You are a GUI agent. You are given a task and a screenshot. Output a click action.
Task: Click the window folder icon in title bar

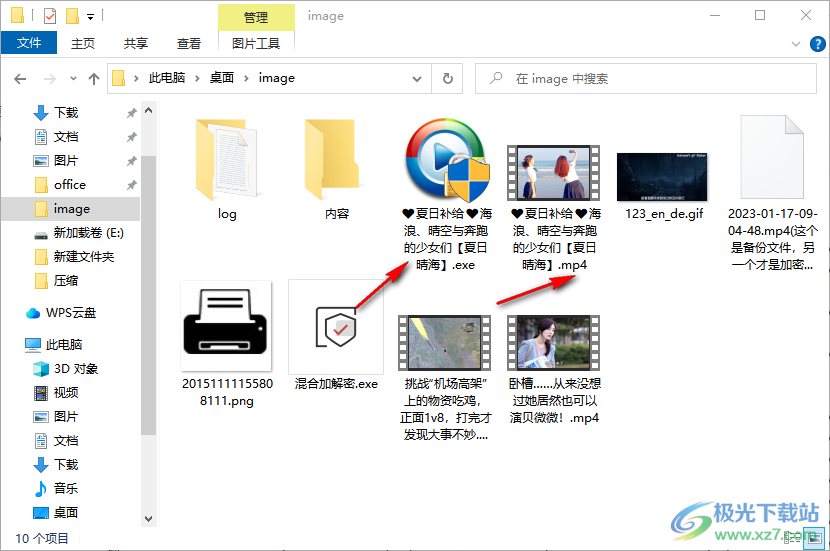click(x=17, y=16)
